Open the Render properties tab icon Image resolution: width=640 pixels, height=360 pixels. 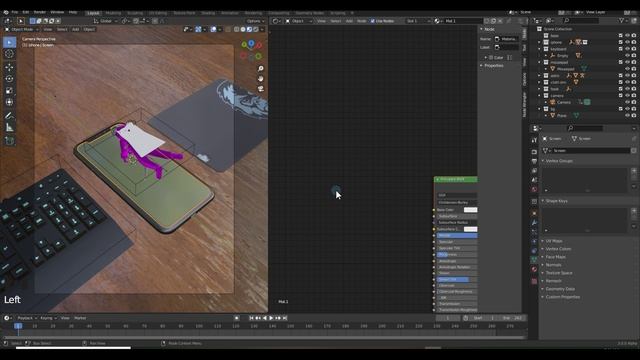coord(534,151)
